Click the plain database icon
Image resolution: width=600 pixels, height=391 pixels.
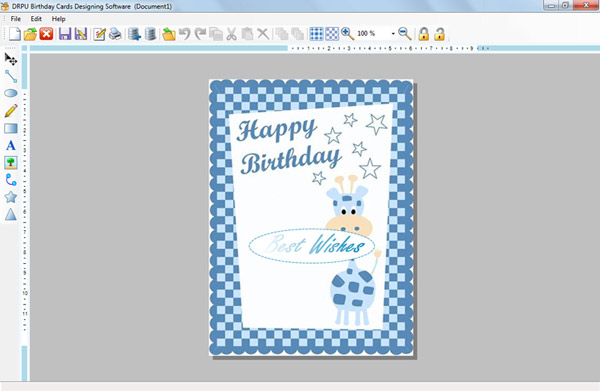coord(150,34)
